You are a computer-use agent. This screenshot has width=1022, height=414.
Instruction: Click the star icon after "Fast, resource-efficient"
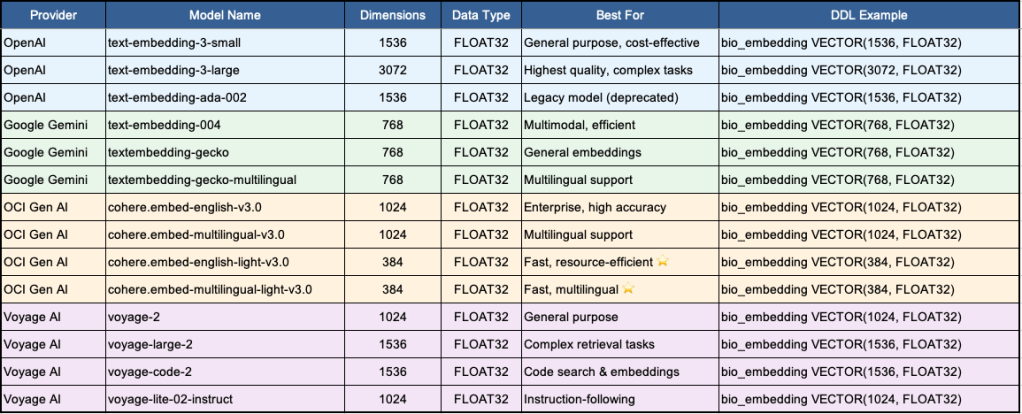tap(661, 262)
